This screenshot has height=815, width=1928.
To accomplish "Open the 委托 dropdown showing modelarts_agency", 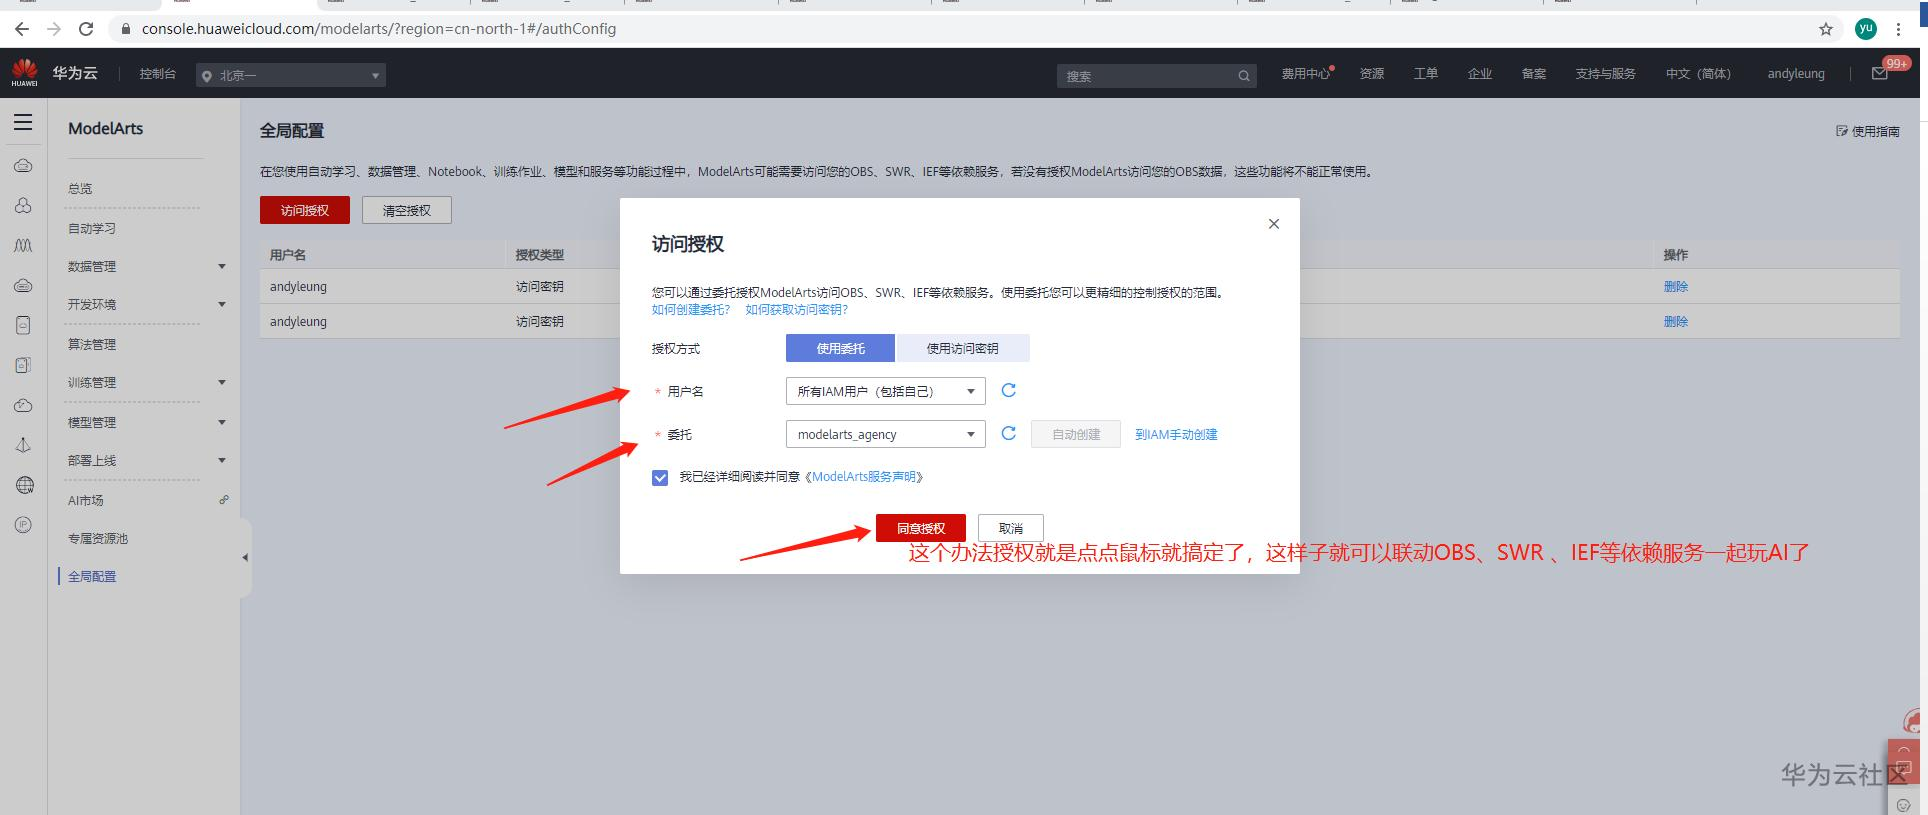I will point(885,434).
